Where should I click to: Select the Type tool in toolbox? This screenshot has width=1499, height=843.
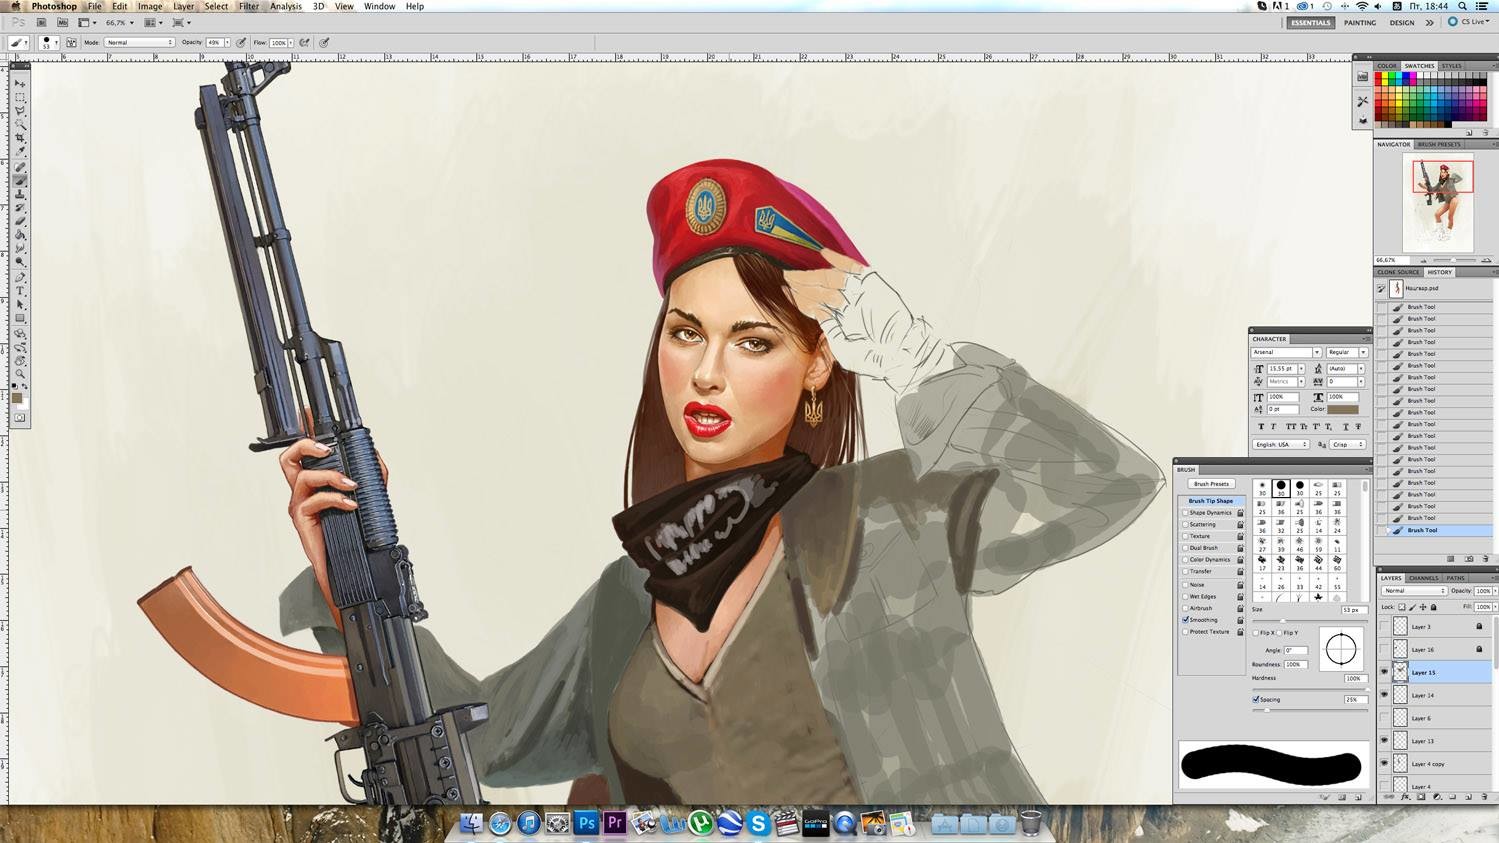[x=19, y=291]
